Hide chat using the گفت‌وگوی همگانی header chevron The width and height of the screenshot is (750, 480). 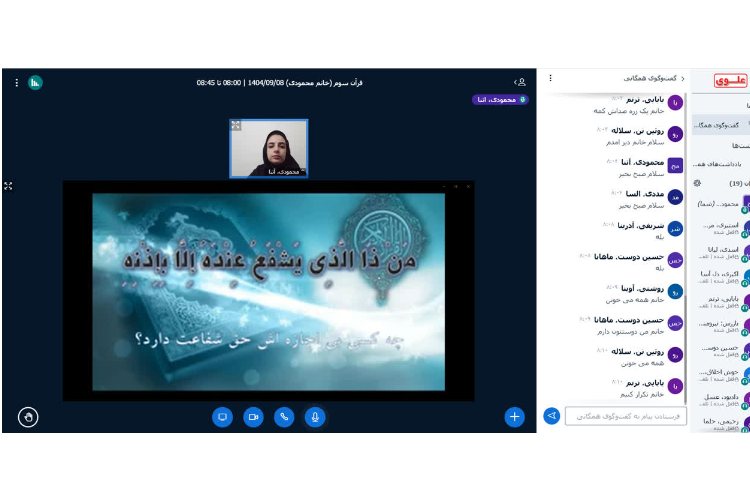(654, 78)
